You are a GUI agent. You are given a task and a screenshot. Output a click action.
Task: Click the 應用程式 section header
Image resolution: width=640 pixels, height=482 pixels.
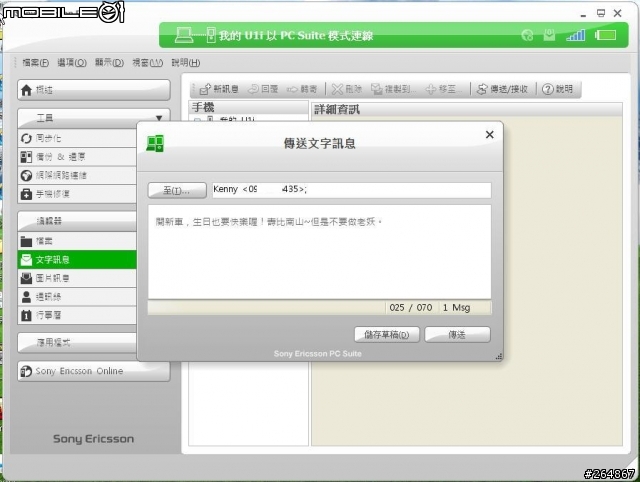point(77,342)
